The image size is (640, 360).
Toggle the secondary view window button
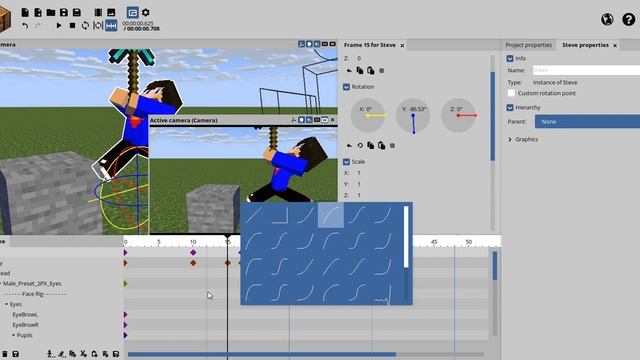[x=132, y=12]
